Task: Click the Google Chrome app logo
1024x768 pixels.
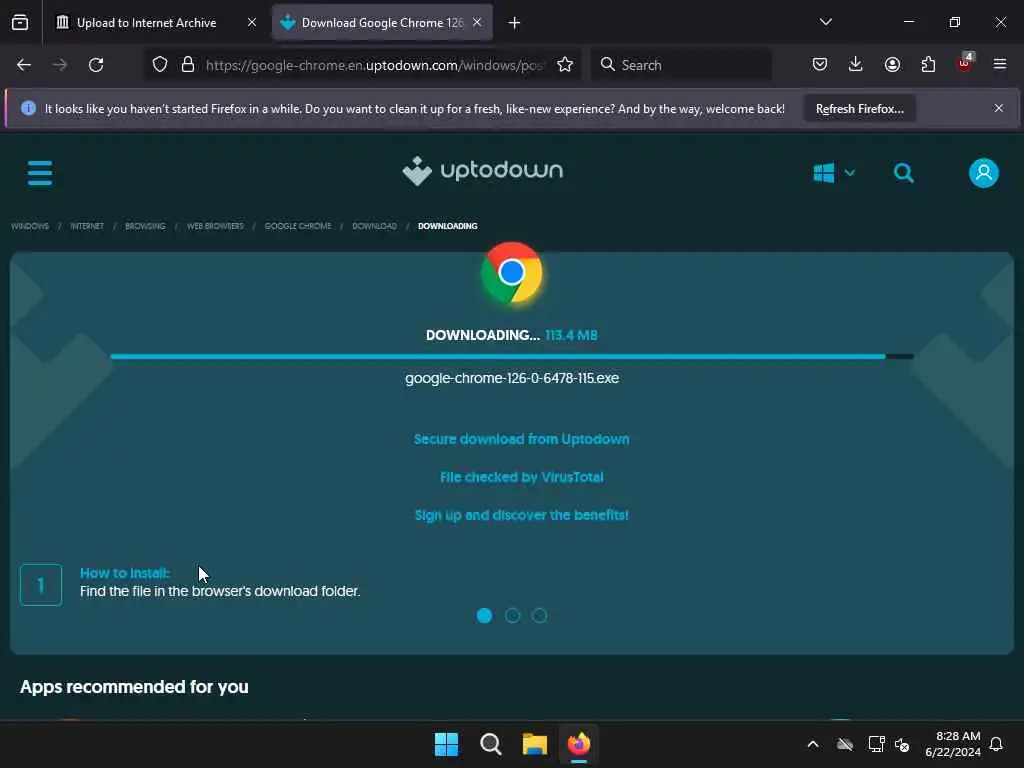Action: (x=511, y=273)
